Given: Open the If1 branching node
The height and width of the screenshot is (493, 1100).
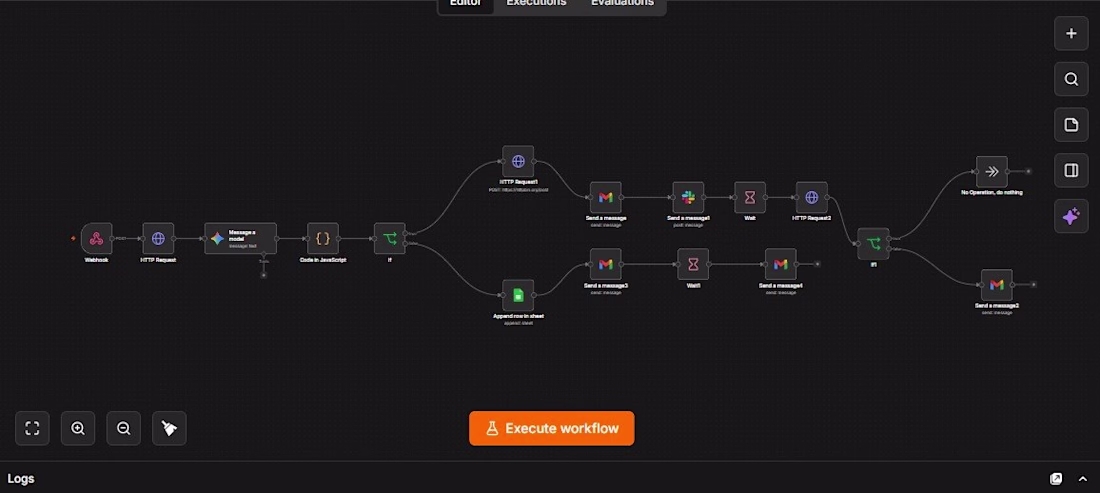Looking at the screenshot, I should coord(873,243).
